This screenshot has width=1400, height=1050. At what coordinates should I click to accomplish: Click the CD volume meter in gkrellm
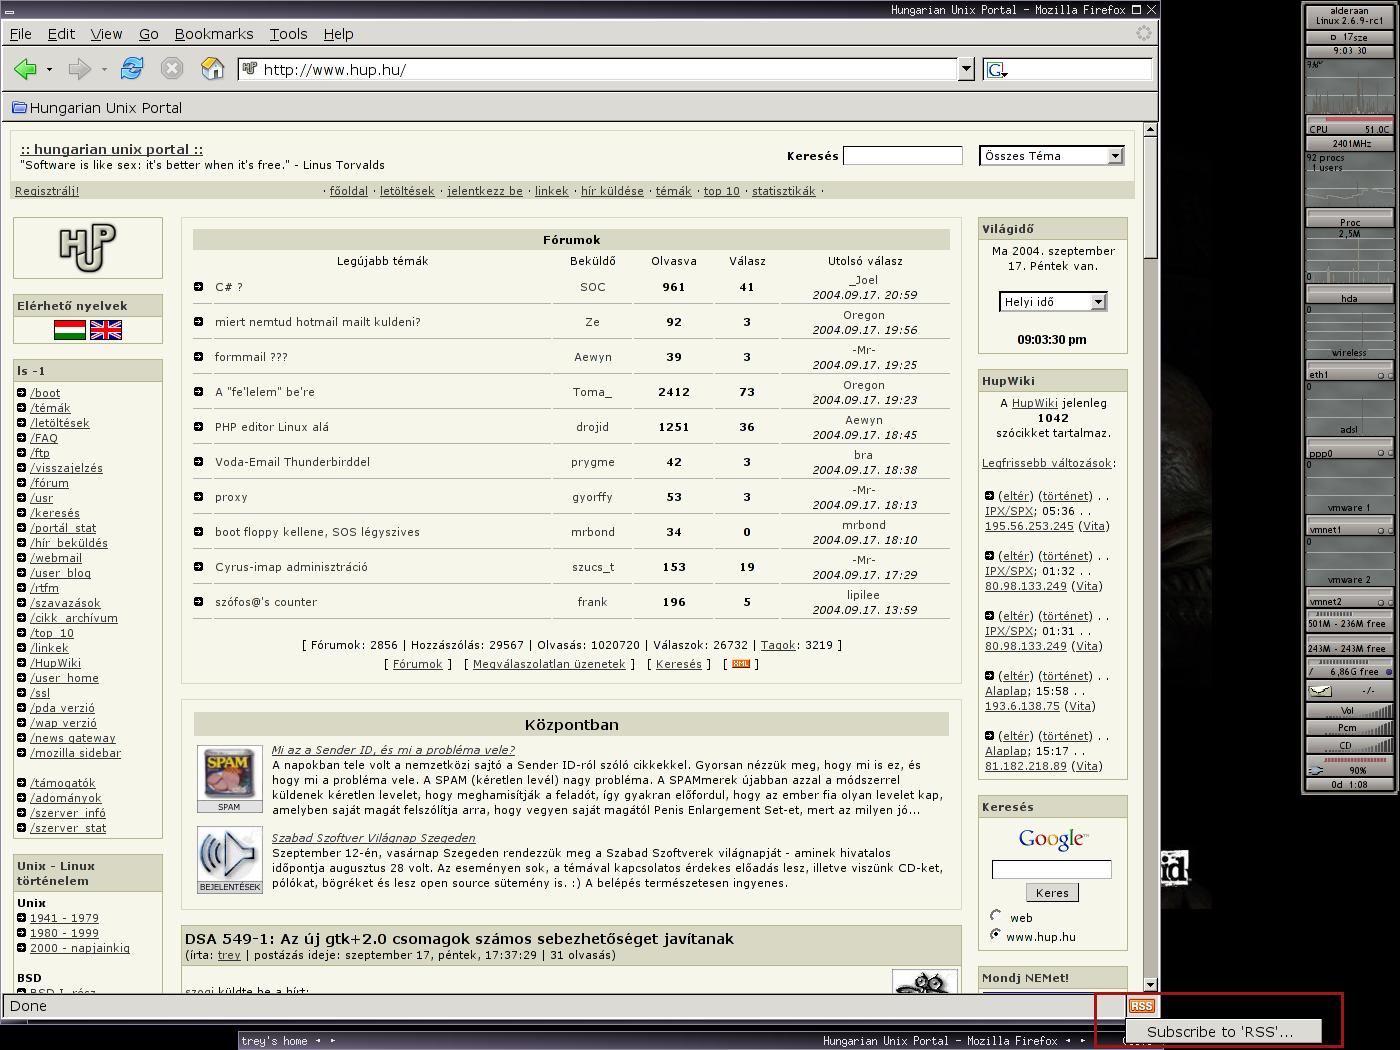(x=1349, y=745)
